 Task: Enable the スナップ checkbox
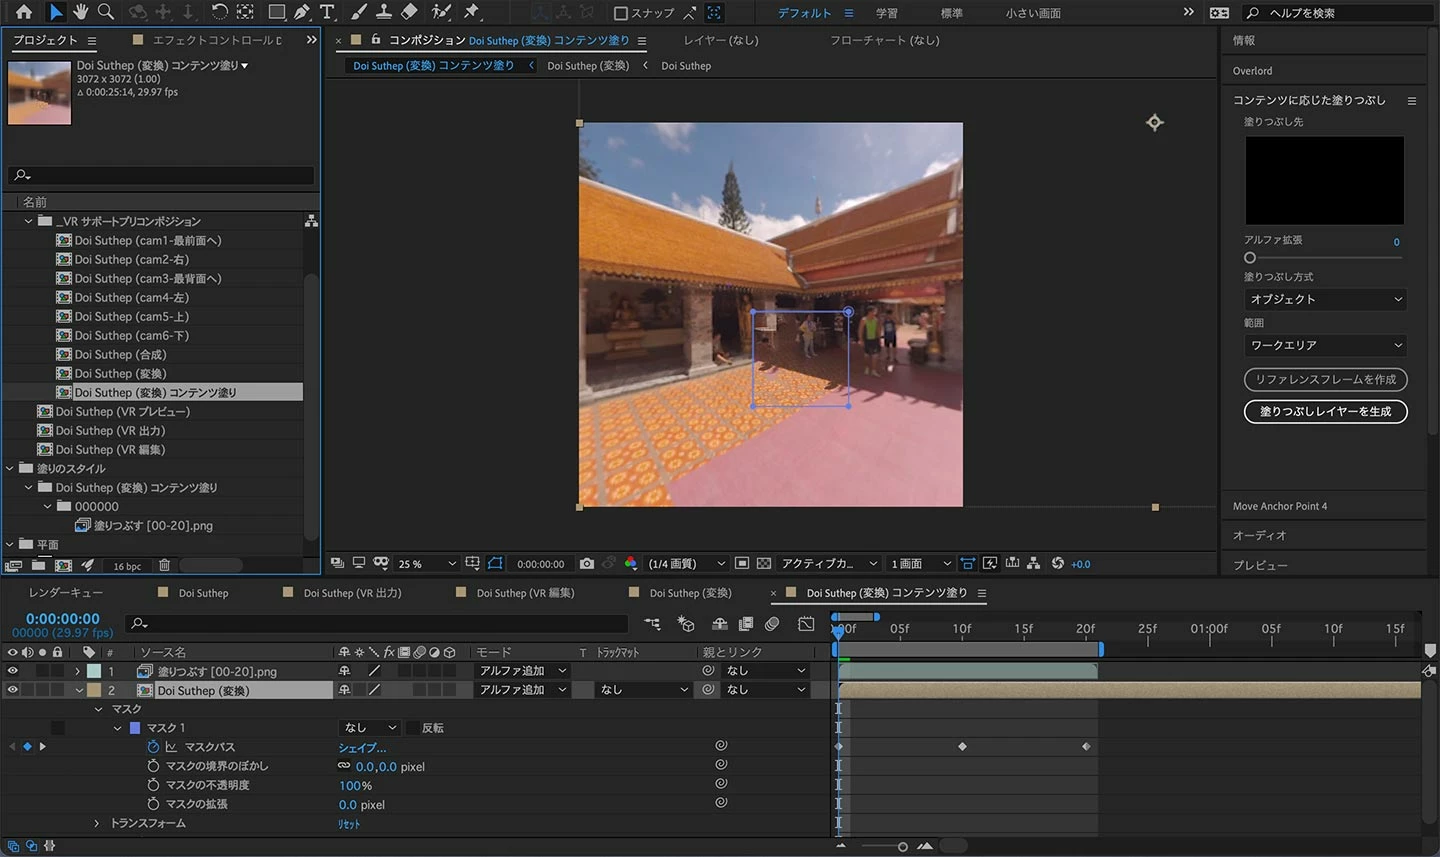coord(621,13)
